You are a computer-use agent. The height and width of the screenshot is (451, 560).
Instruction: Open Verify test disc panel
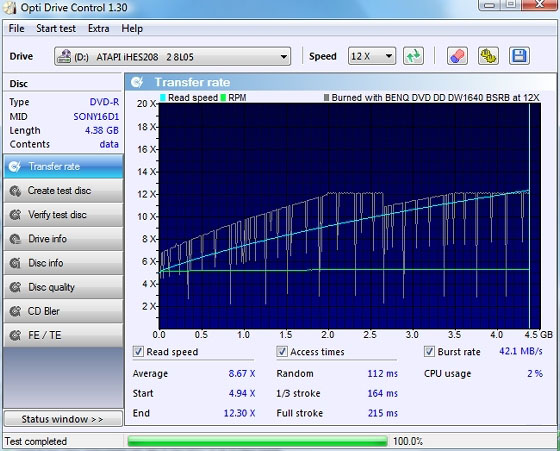pyautogui.click(x=63, y=215)
